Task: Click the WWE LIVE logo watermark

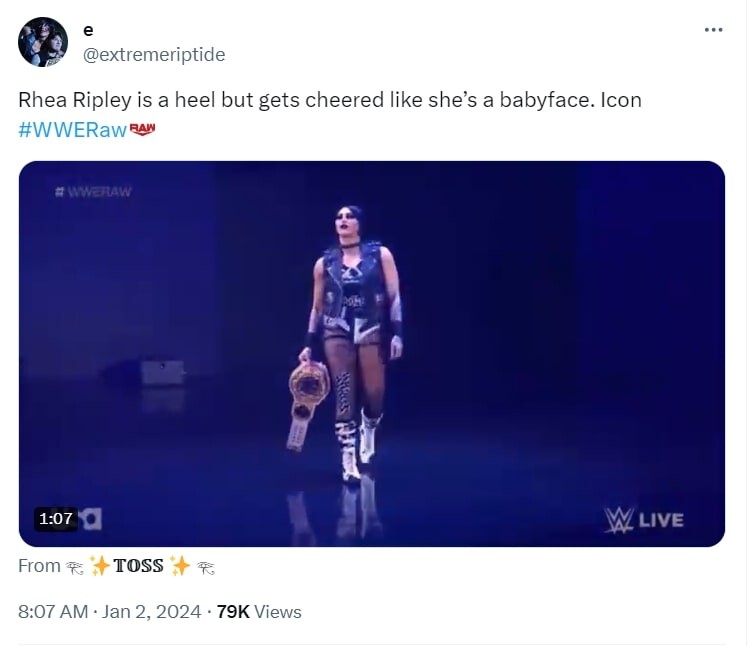Action: coord(644,519)
